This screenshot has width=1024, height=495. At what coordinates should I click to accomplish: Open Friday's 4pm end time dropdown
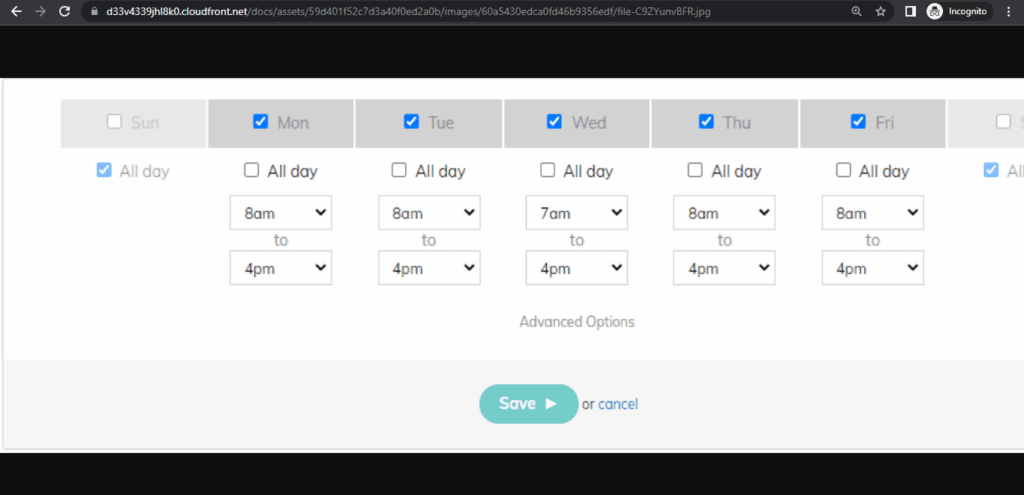(872, 268)
